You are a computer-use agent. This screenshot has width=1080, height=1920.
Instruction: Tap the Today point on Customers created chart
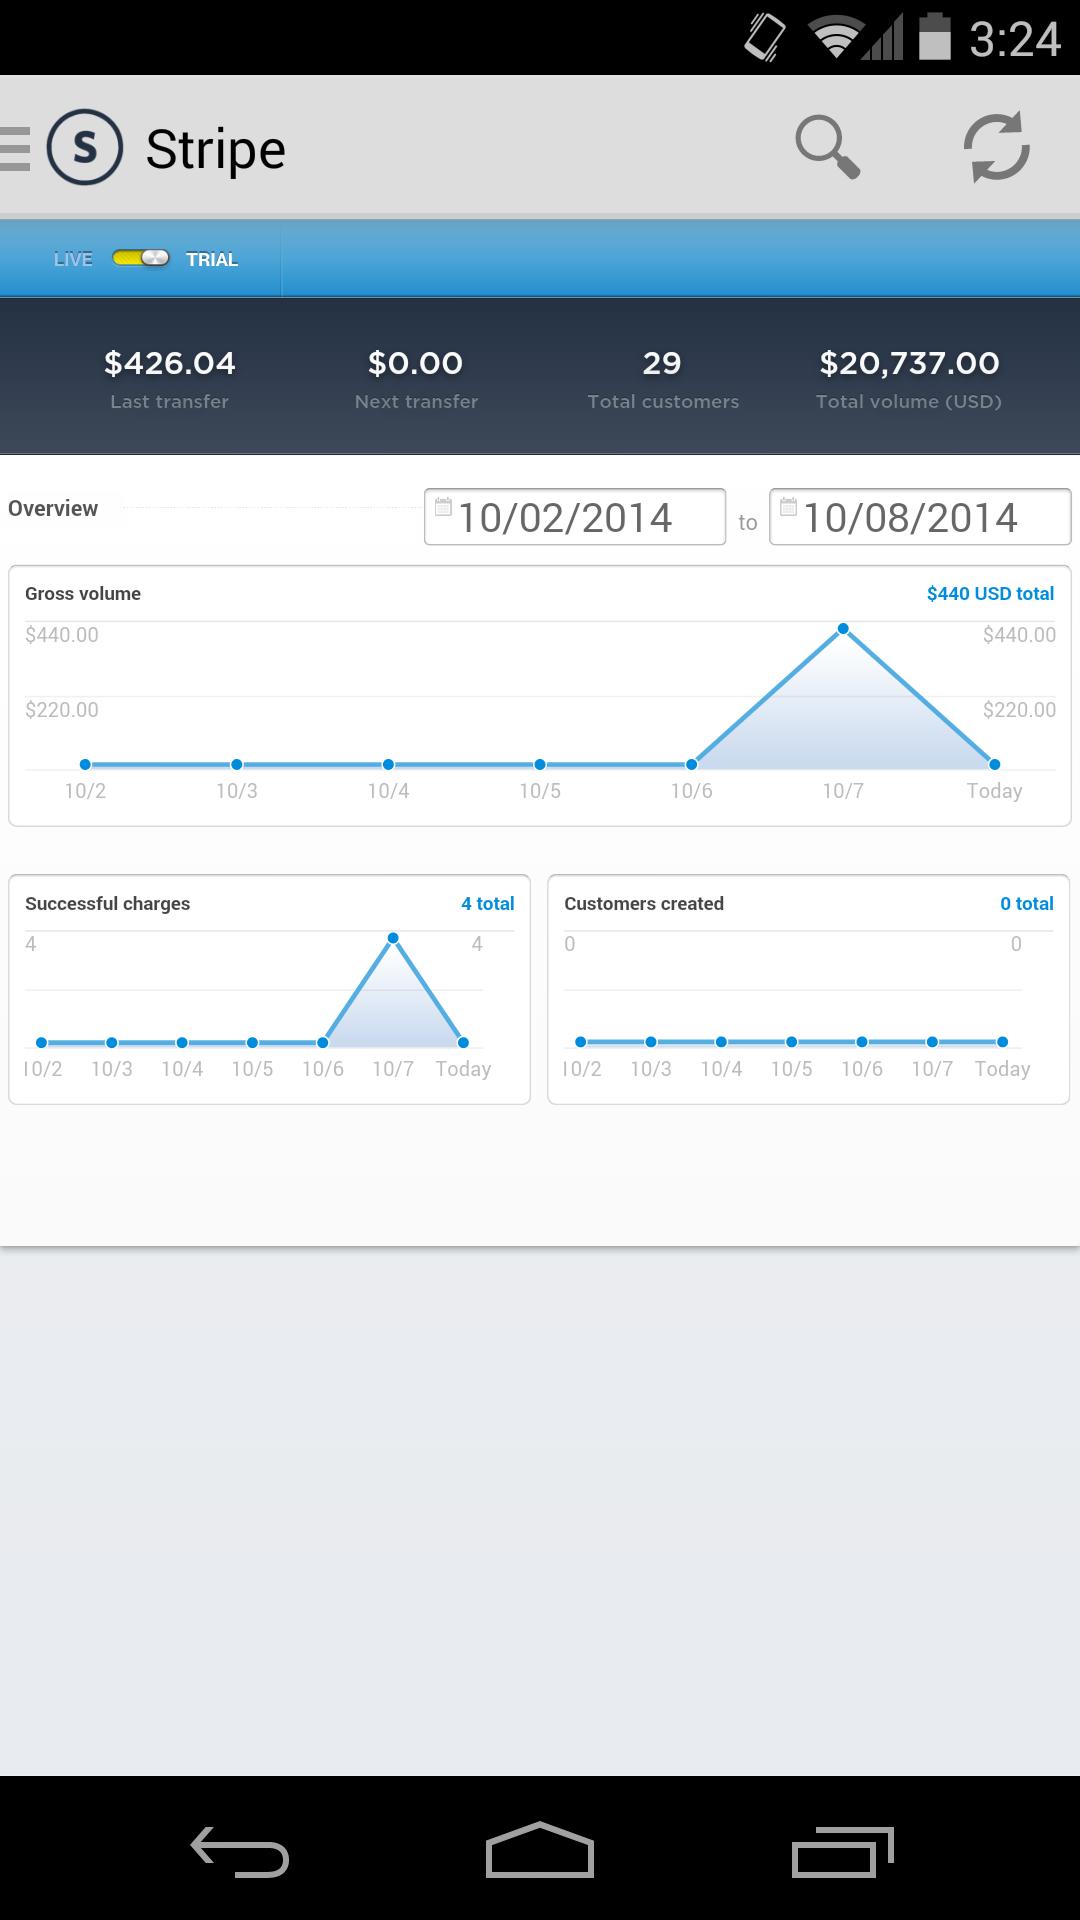[x=1002, y=1042]
